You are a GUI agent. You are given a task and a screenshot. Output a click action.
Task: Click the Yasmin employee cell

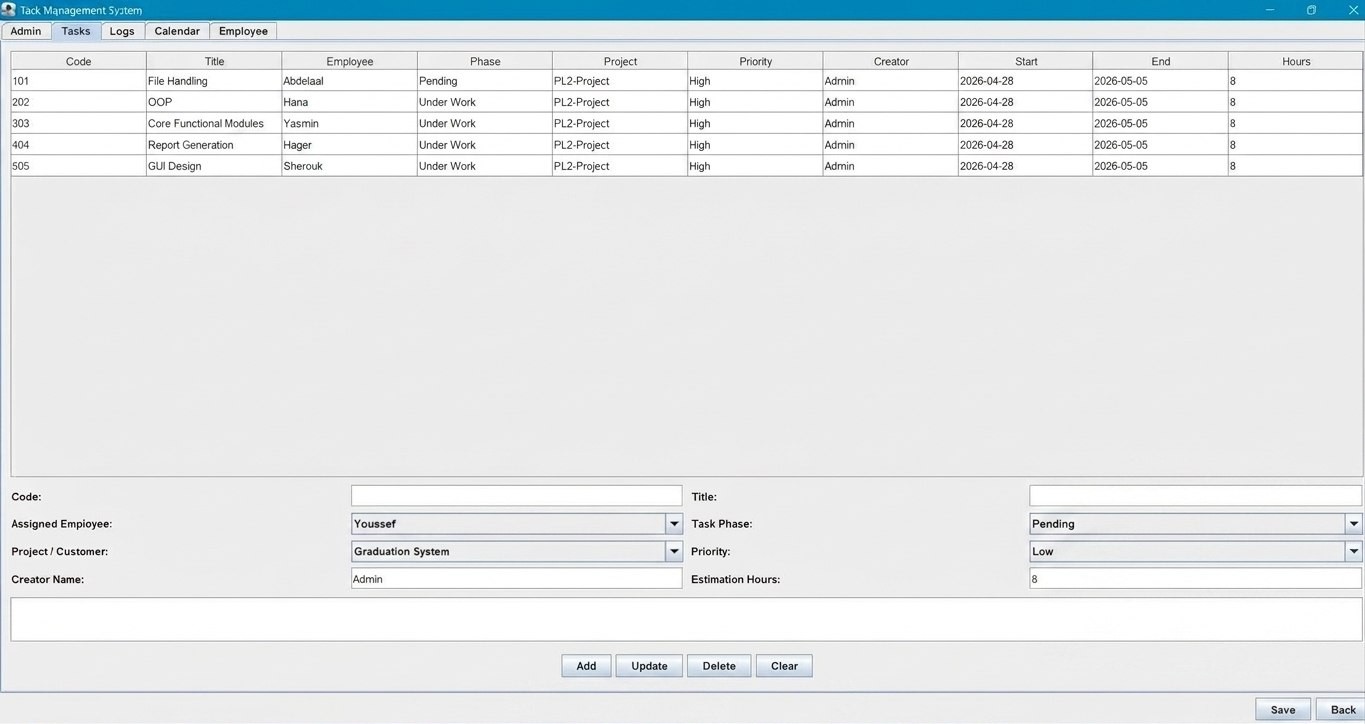pos(349,124)
